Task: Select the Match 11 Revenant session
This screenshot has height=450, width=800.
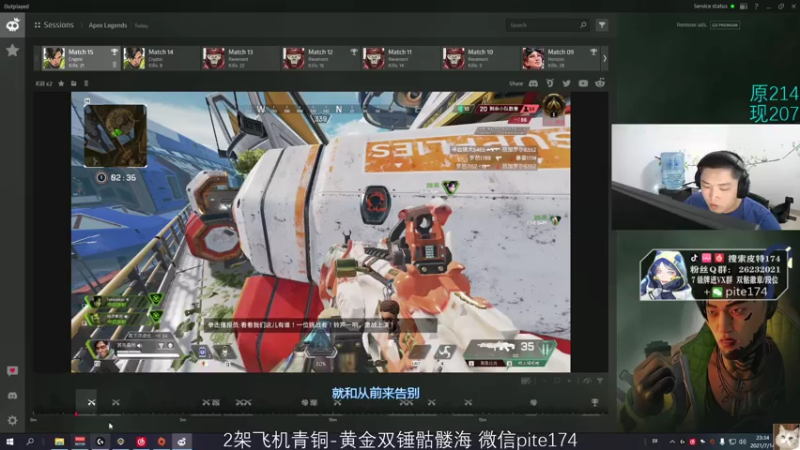Action: click(400, 58)
